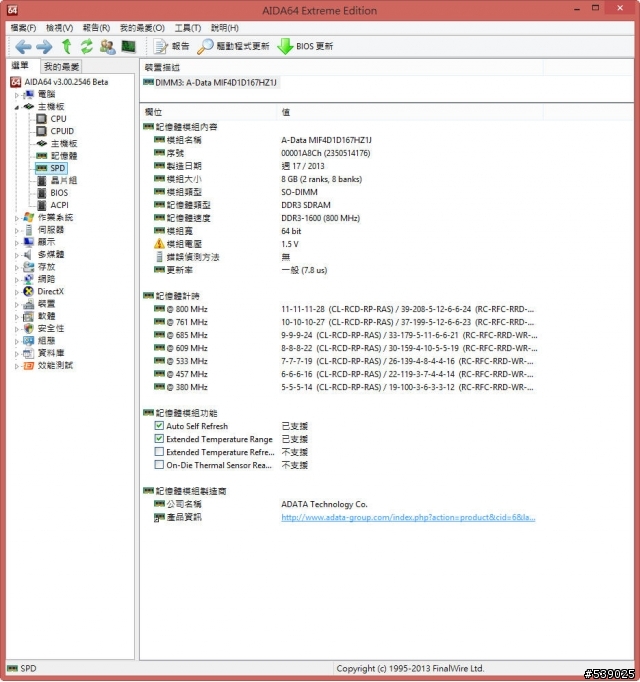Image resolution: width=640 pixels, height=682 pixels.
Task: Open the report toolbar button
Action: pos(171,46)
